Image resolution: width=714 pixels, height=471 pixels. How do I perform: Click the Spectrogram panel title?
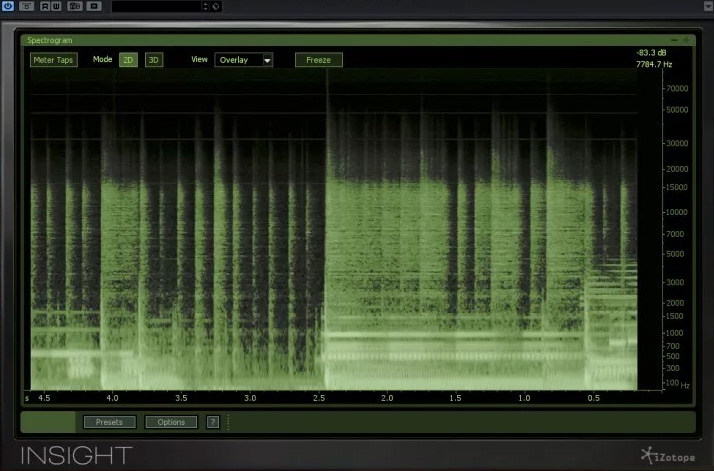49,40
